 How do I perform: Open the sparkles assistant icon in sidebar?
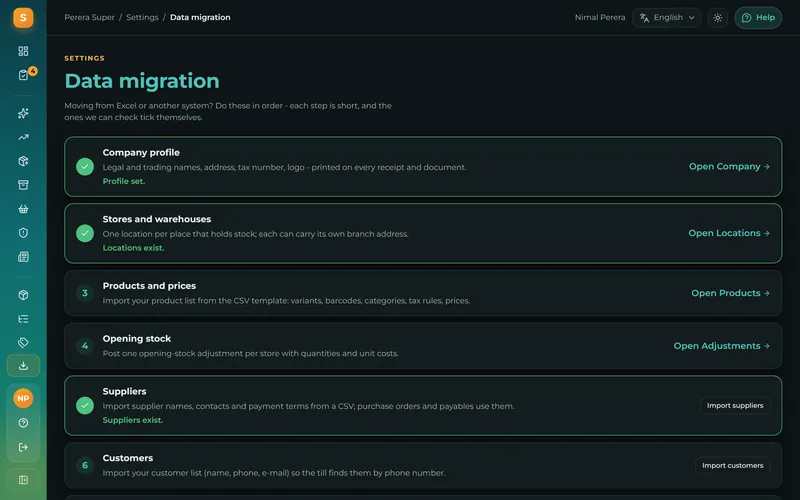click(x=23, y=113)
